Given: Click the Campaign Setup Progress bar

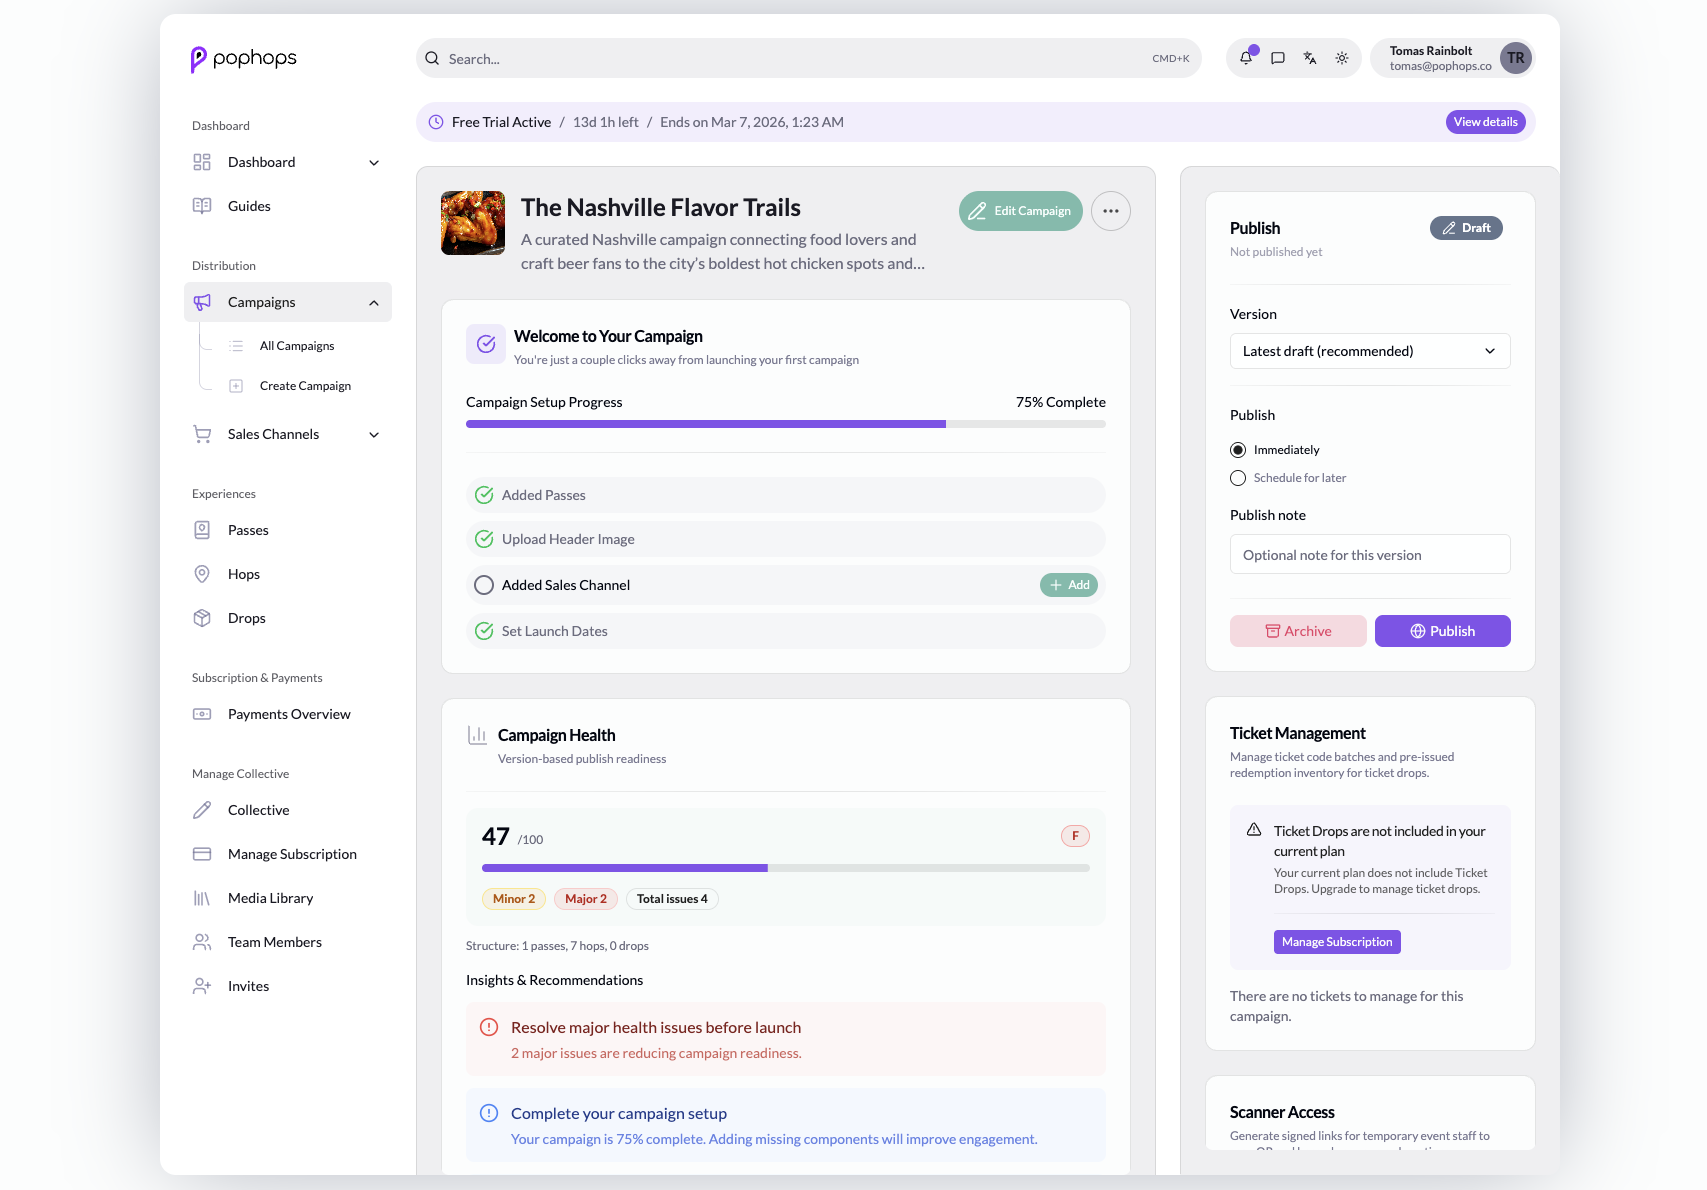Looking at the screenshot, I should tap(786, 423).
